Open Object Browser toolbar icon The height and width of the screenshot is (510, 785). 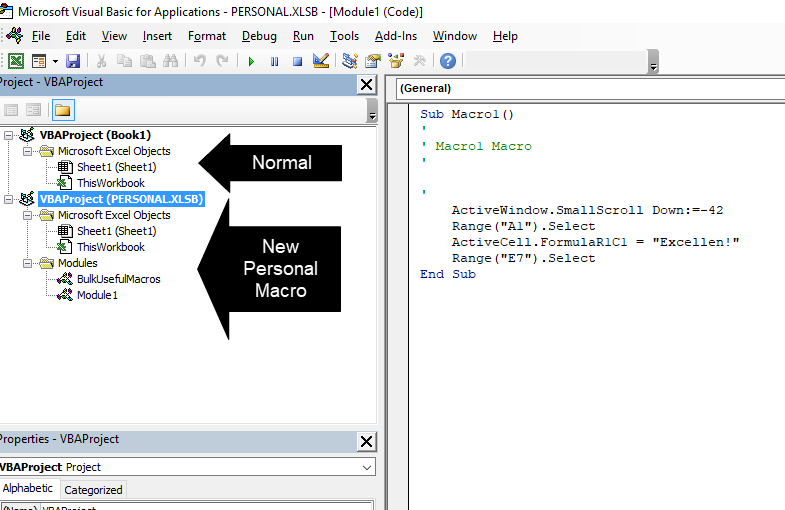click(x=396, y=61)
